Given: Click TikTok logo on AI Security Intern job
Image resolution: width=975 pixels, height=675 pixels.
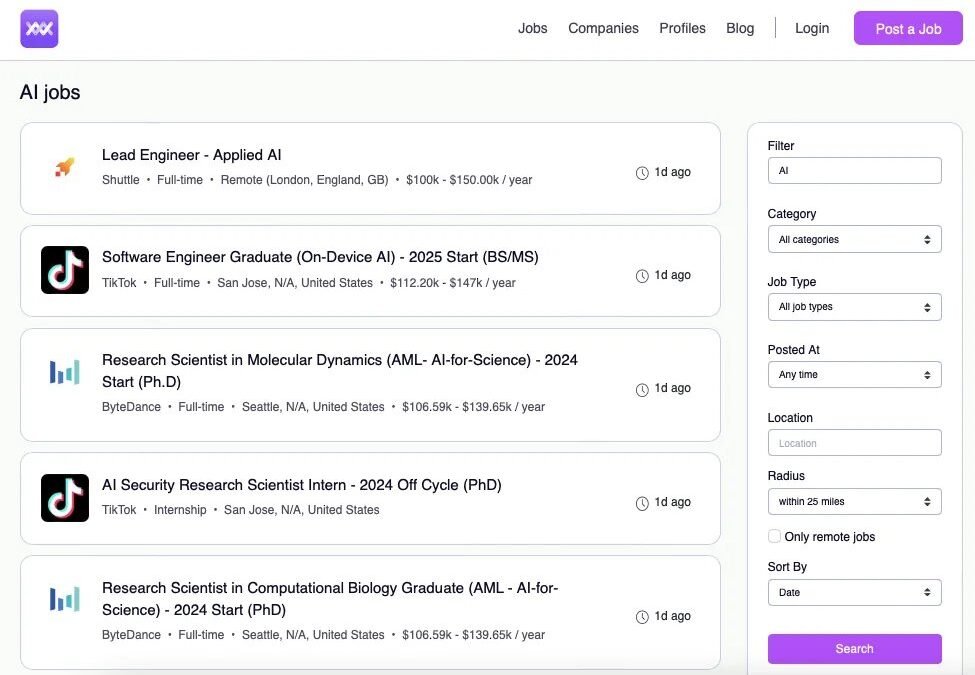Looking at the screenshot, I should 65,498.
